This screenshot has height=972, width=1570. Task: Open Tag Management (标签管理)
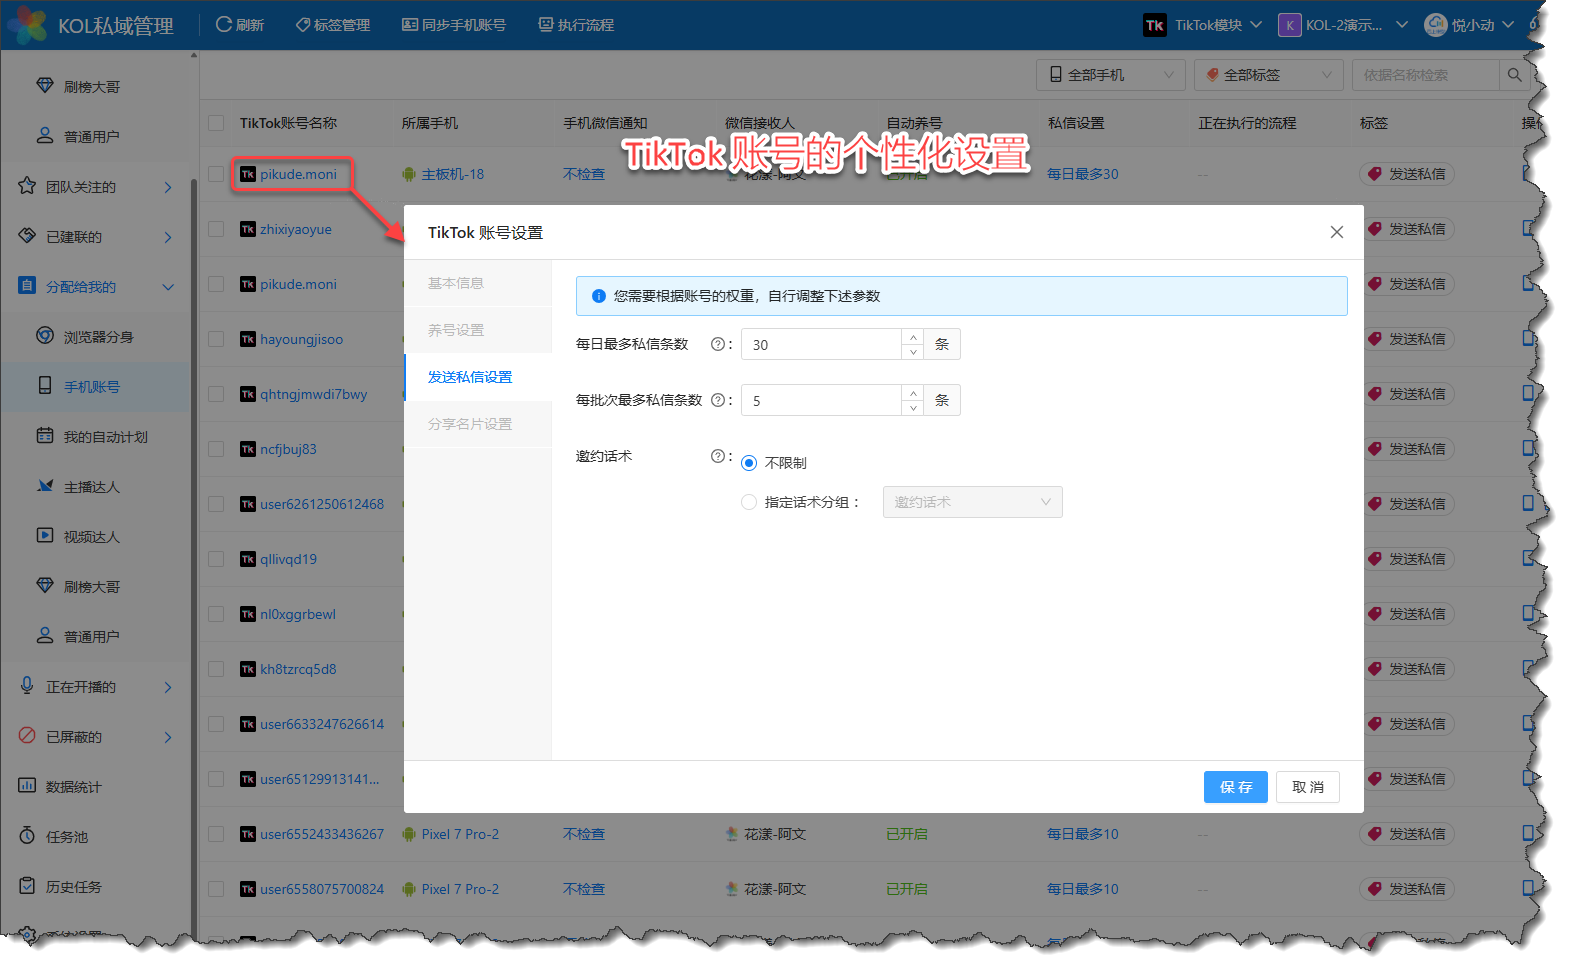coord(333,25)
